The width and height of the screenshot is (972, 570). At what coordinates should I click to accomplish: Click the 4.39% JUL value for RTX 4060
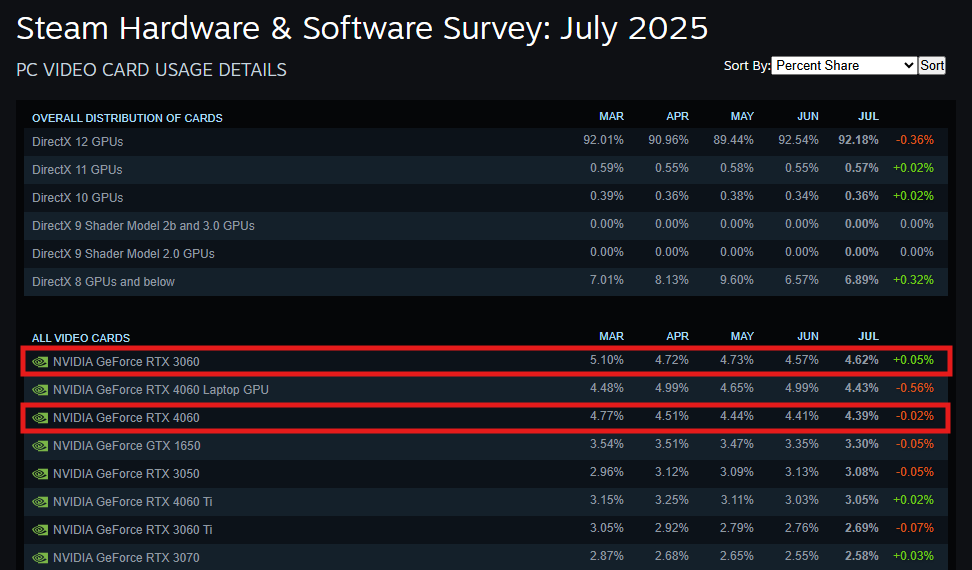coord(861,416)
